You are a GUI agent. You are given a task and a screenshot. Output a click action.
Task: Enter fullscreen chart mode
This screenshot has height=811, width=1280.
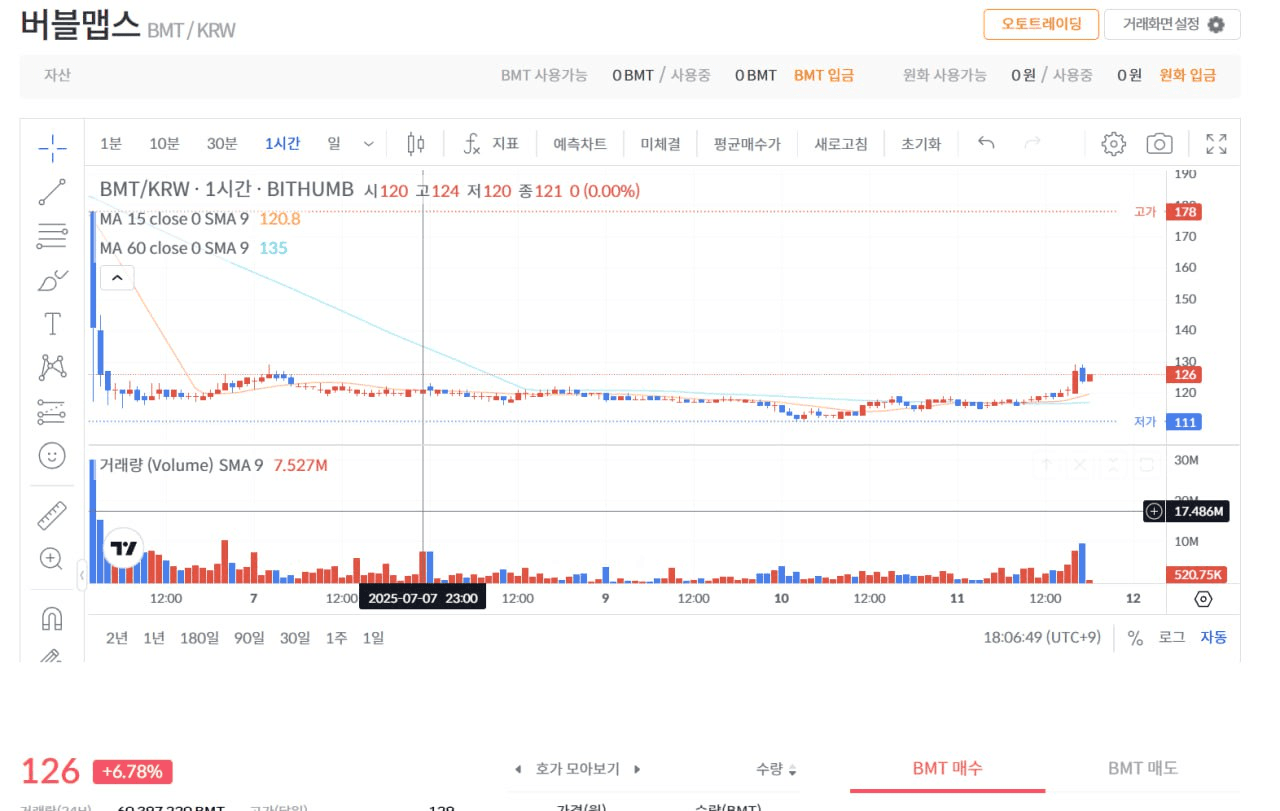coord(1216,144)
